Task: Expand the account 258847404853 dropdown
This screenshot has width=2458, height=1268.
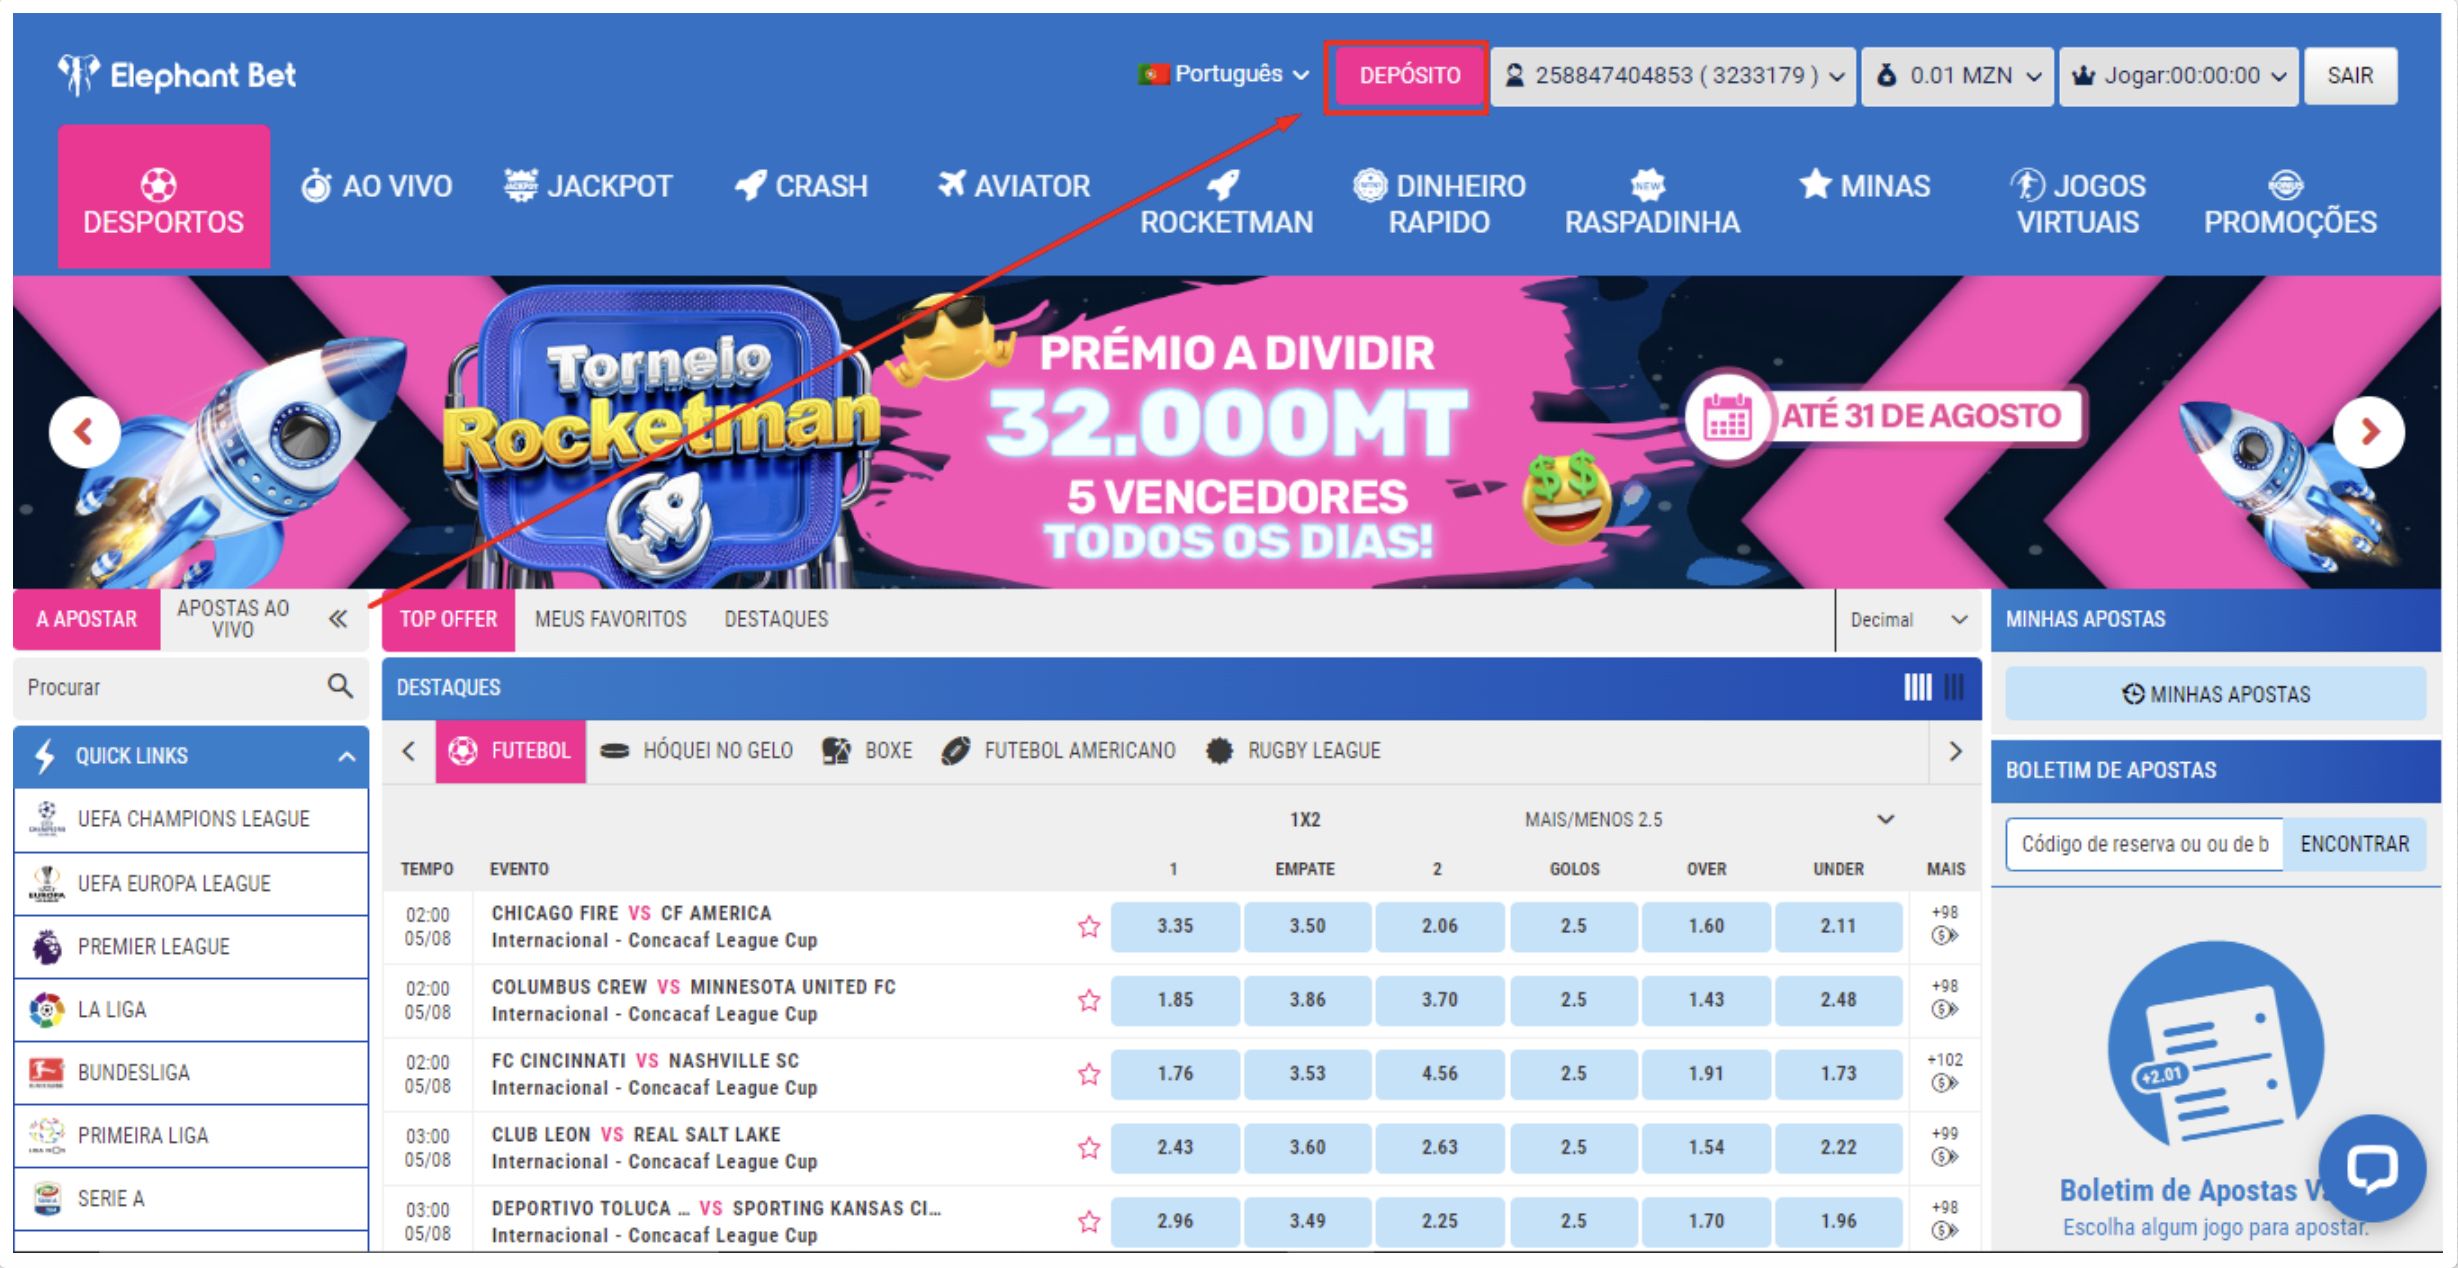Action: click(x=1674, y=76)
